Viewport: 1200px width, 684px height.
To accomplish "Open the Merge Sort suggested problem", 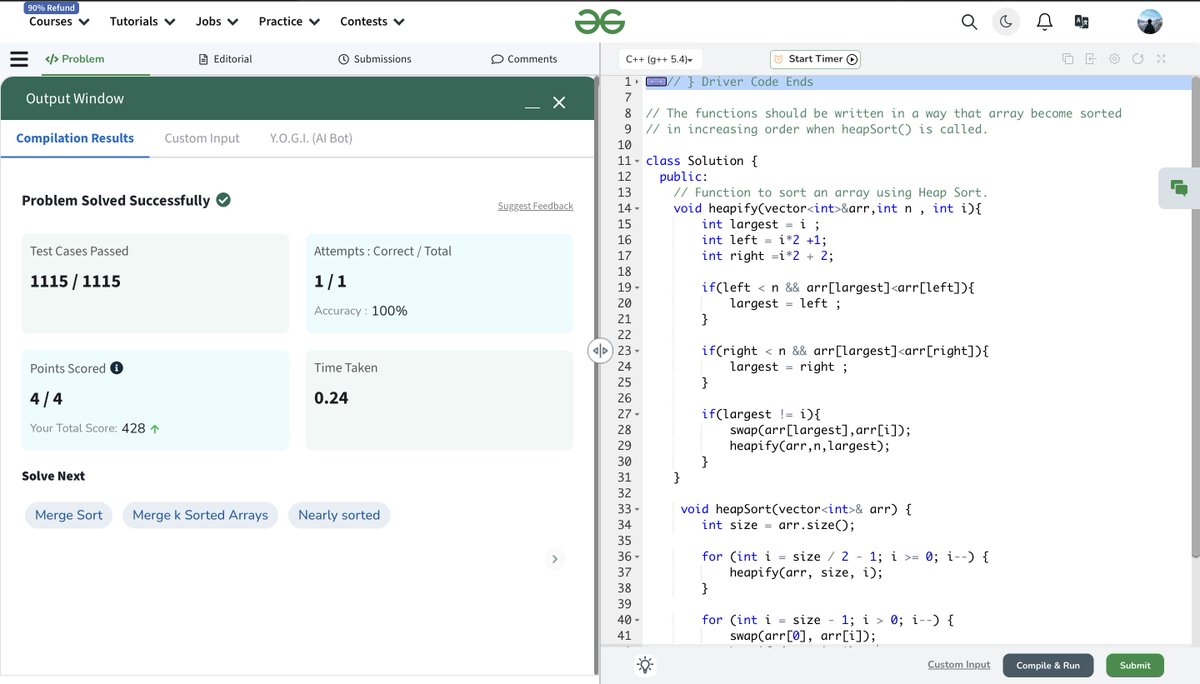I will click(69, 515).
